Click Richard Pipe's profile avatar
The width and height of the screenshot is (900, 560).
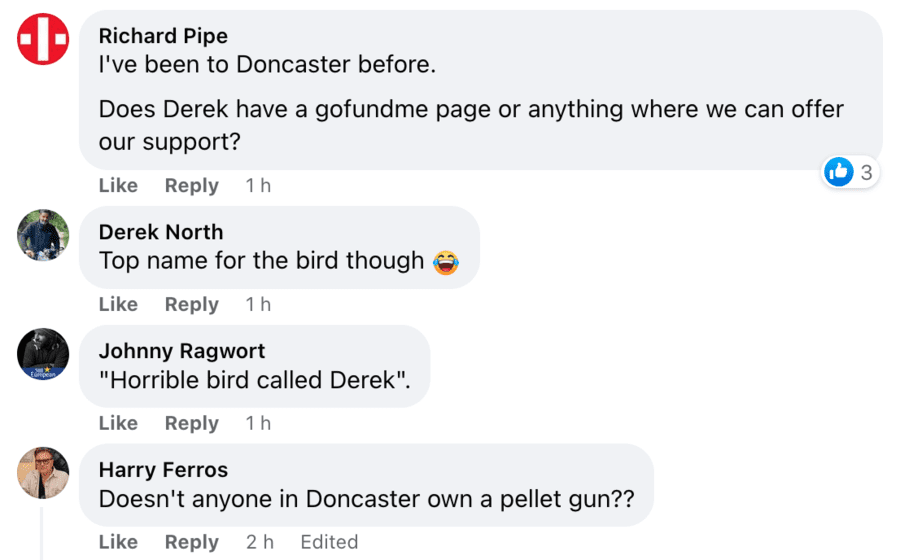pos(43,40)
